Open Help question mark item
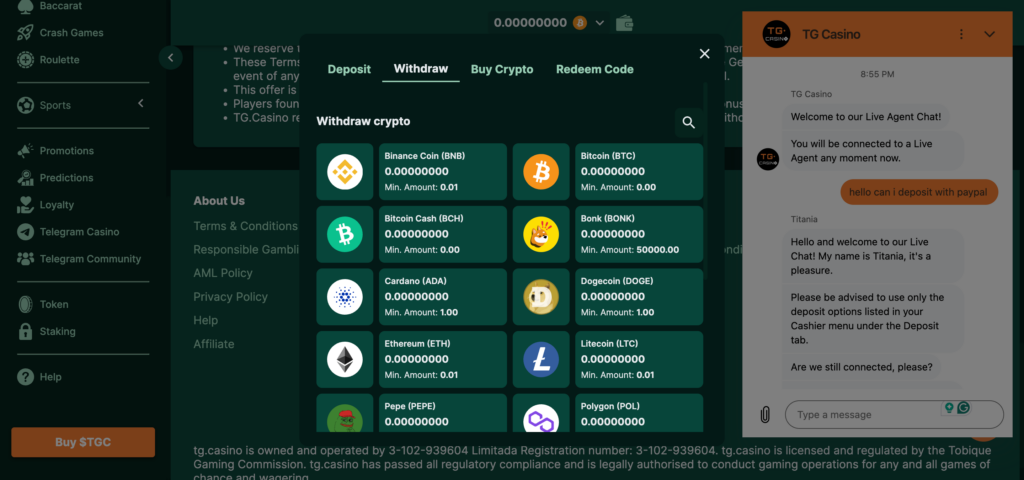The height and width of the screenshot is (480, 1024). (x=39, y=377)
